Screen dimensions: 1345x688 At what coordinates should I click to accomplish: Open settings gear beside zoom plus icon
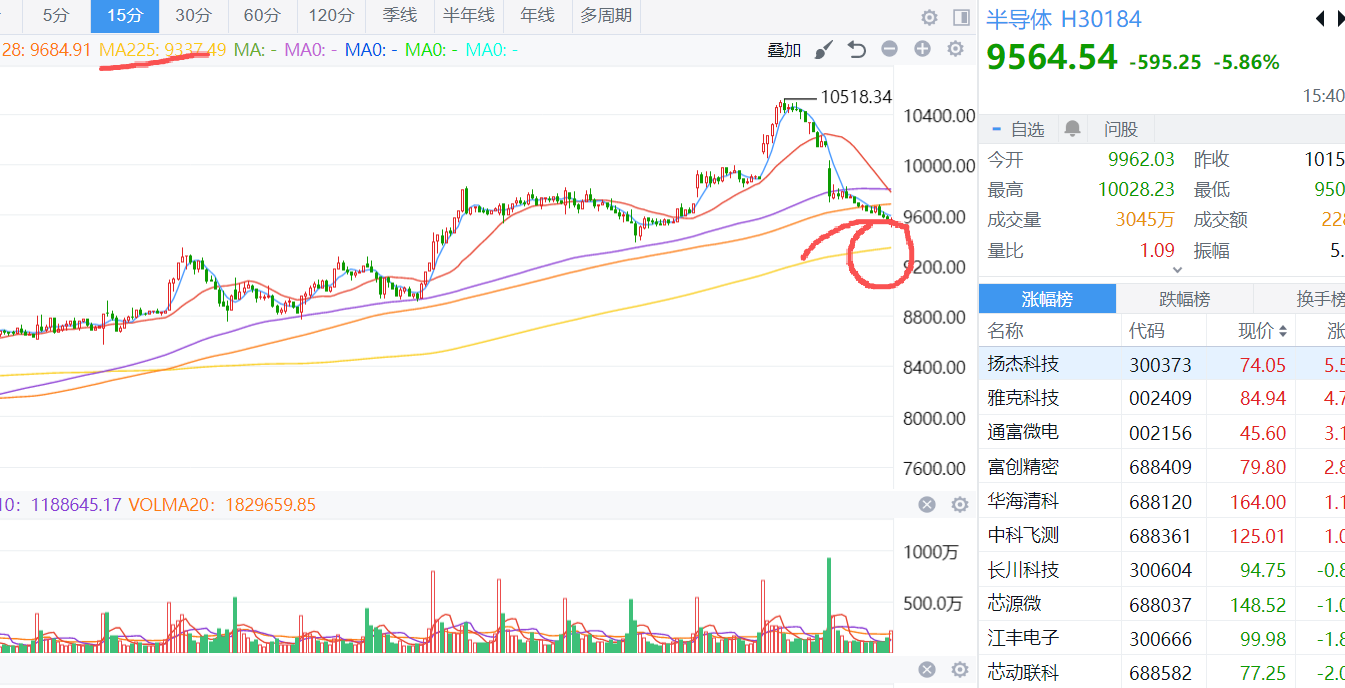tap(955, 49)
